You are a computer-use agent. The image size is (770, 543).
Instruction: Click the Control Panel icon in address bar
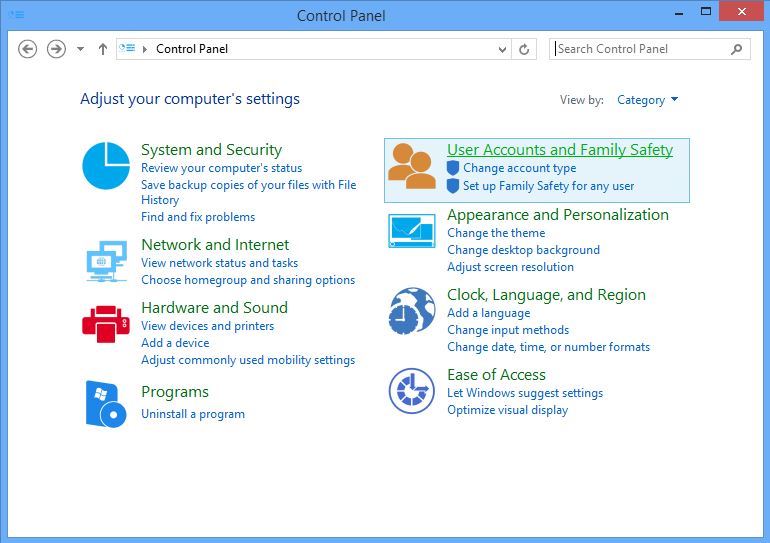coord(127,48)
